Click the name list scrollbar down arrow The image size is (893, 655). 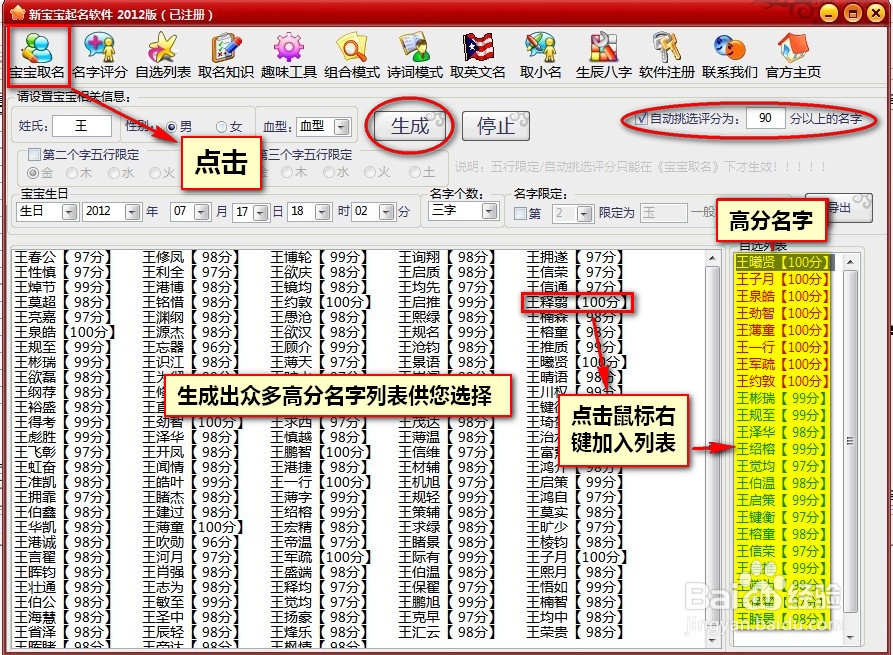coord(712,640)
